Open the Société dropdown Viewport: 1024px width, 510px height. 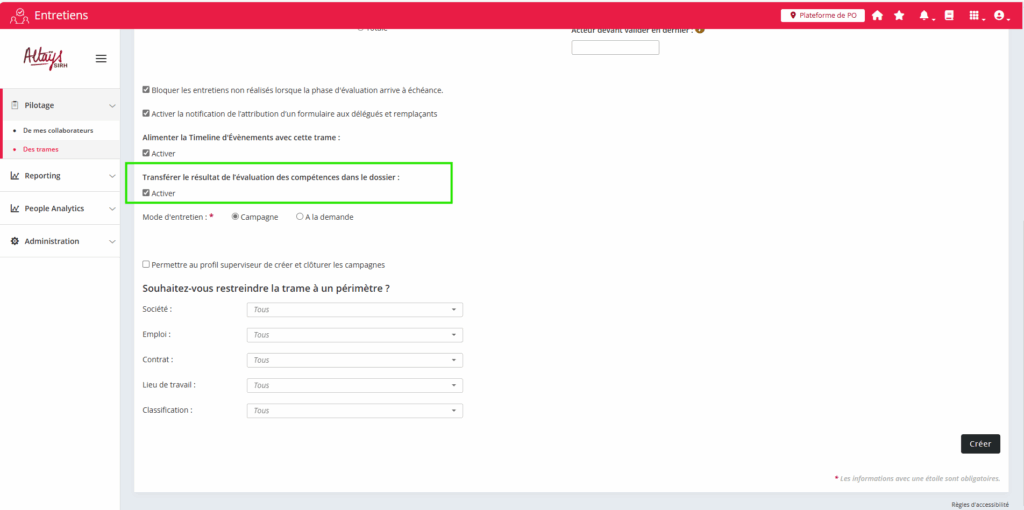pyautogui.click(x=354, y=310)
